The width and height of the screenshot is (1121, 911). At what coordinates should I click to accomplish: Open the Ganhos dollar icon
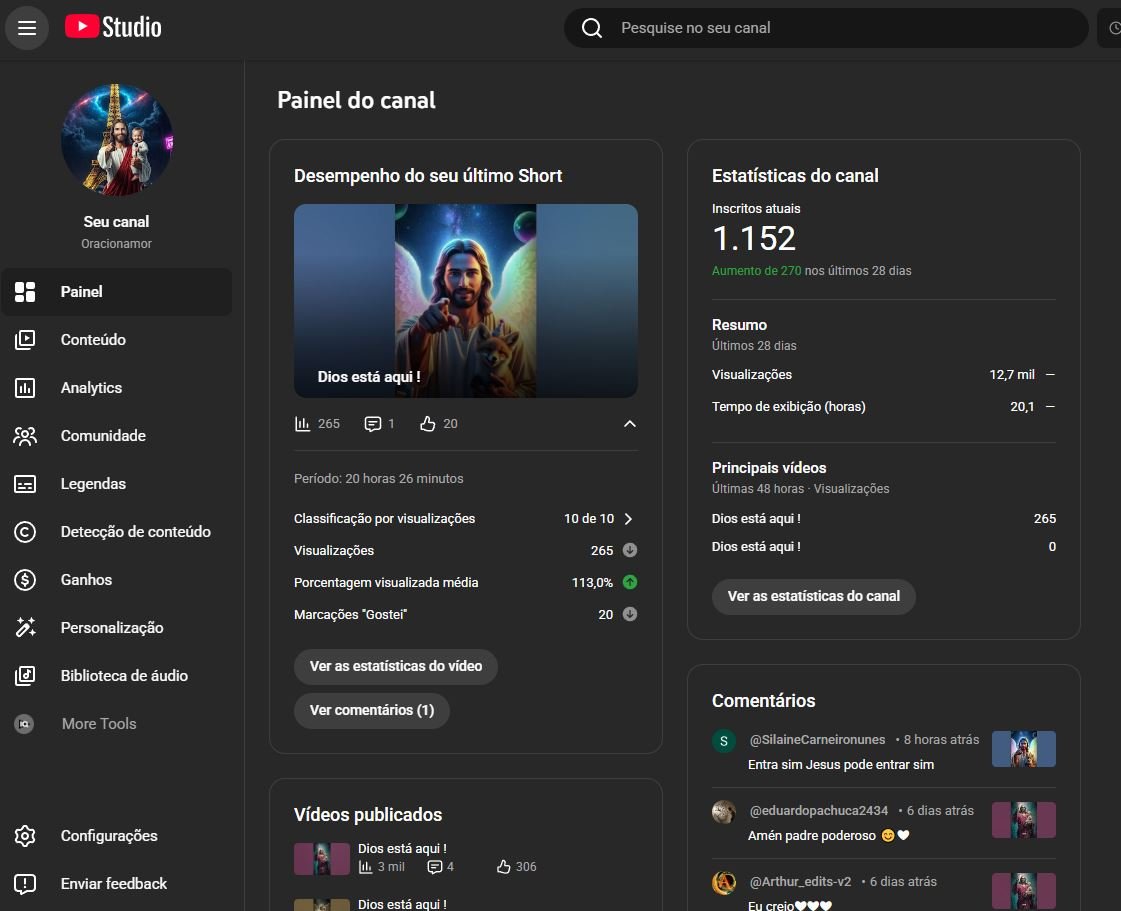[x=25, y=580]
